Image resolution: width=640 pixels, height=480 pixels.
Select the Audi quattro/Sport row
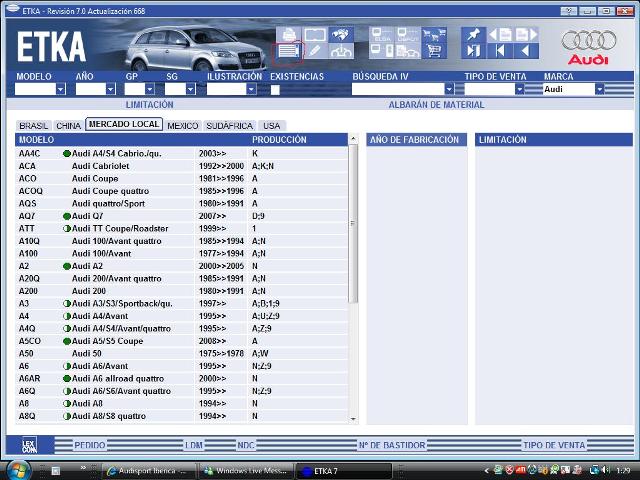[x=182, y=204]
